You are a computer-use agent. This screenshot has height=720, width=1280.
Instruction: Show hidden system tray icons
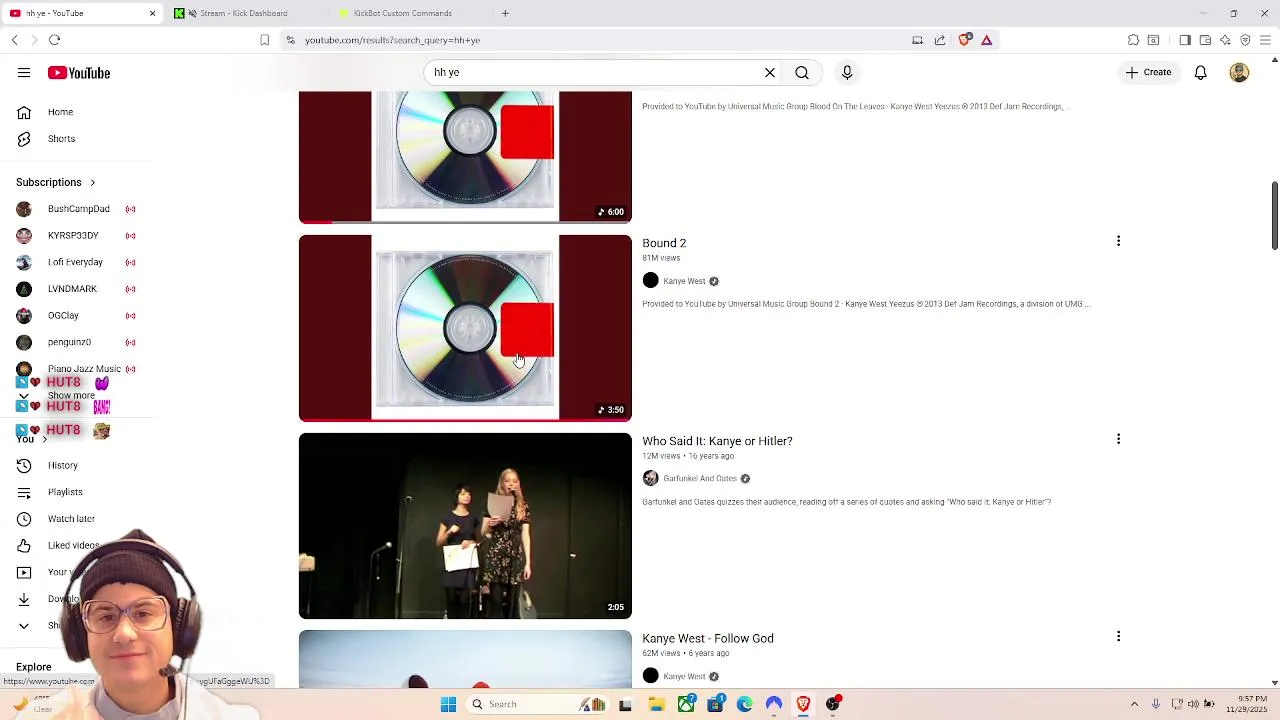tap(1134, 704)
